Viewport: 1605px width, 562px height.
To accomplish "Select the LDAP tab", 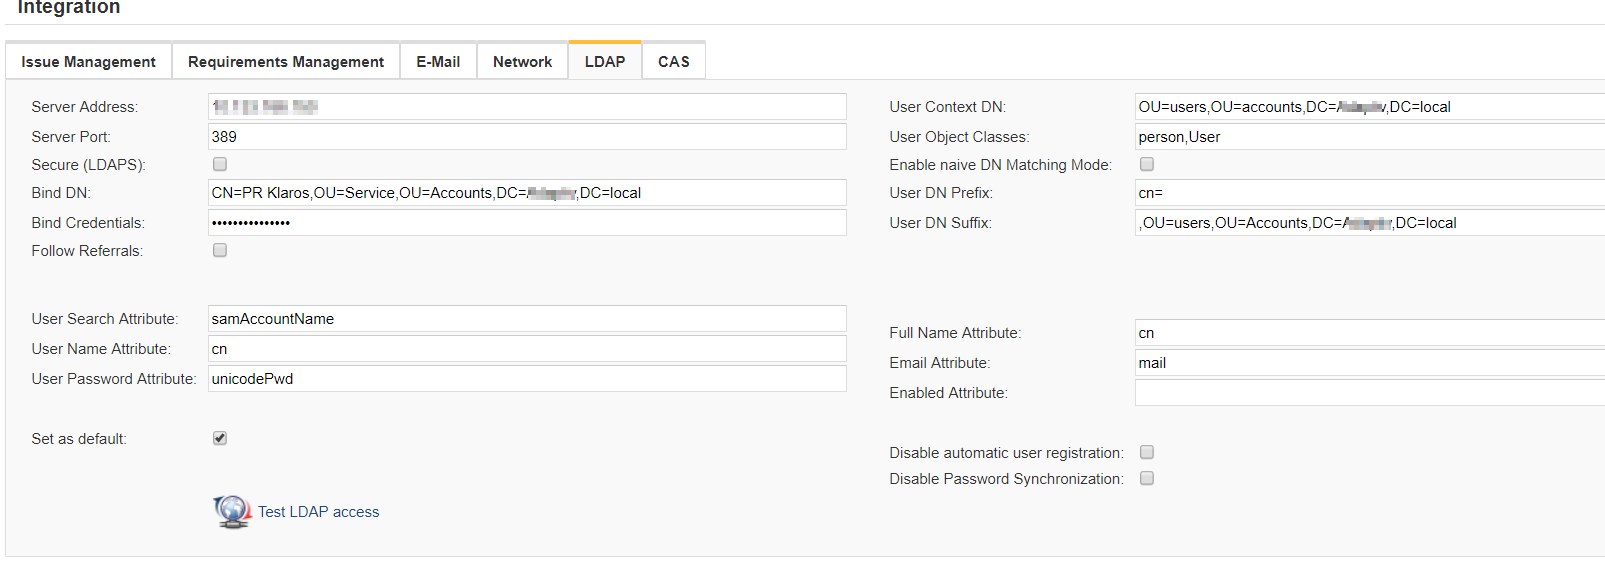I will [x=604, y=62].
